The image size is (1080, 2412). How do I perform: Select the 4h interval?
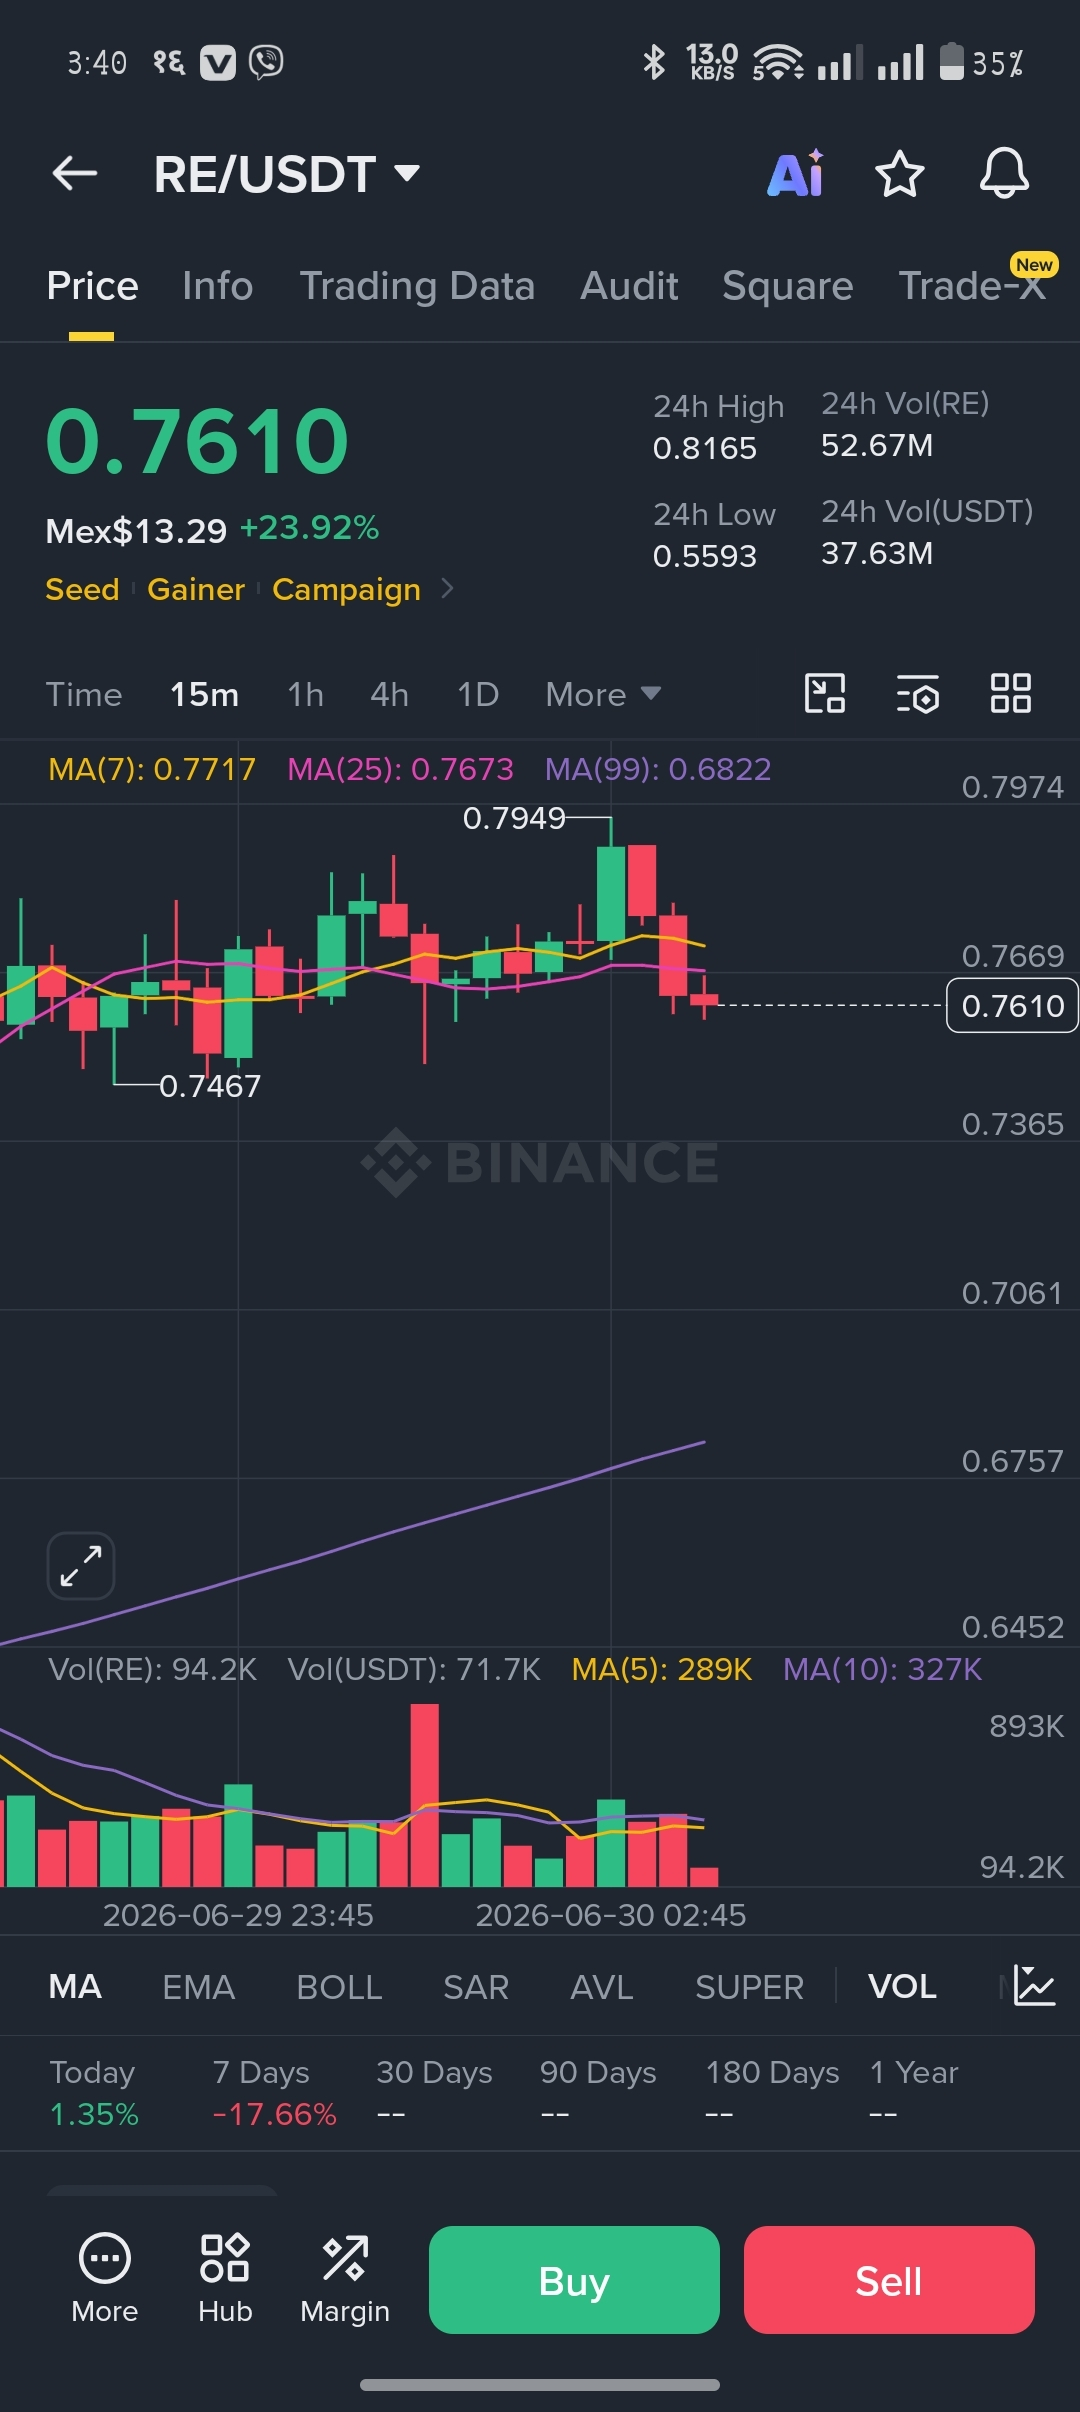click(x=389, y=694)
